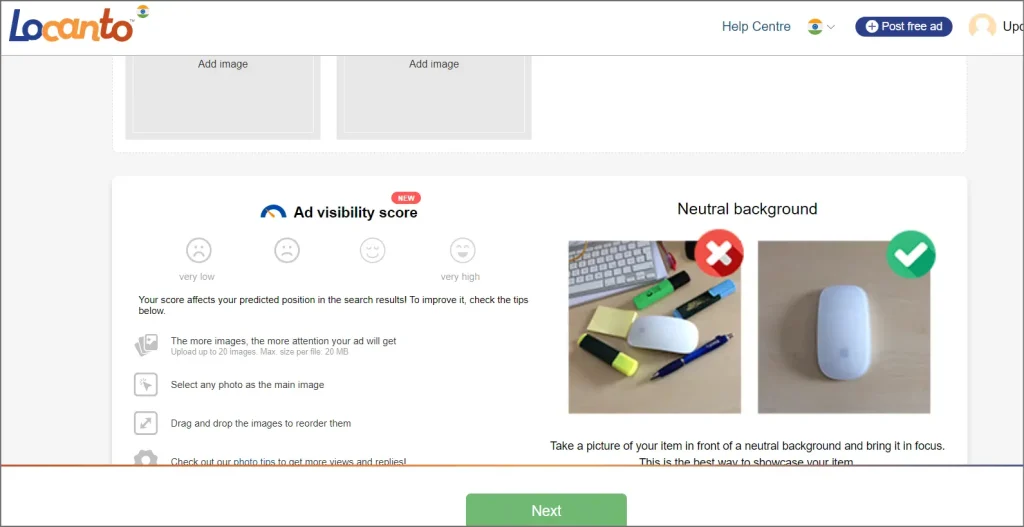
Task: Select the very low sad face icon
Action: (x=199, y=250)
